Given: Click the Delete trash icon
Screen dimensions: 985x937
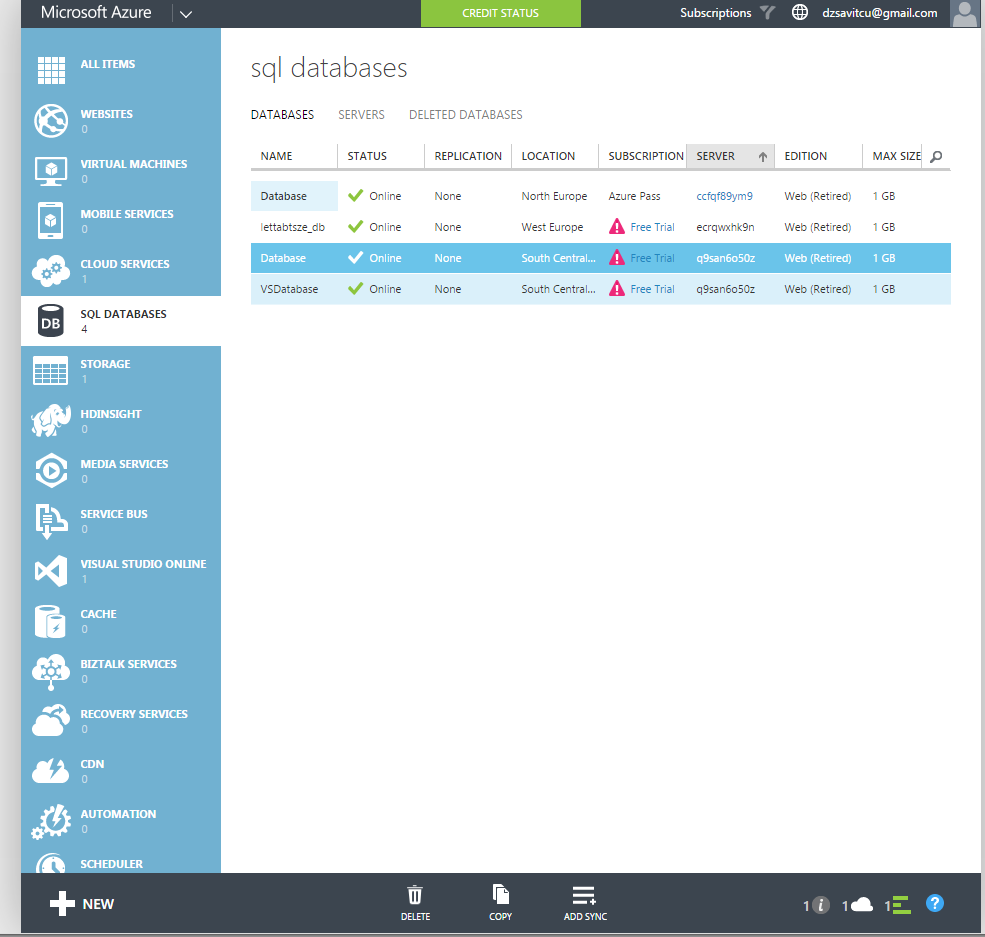Looking at the screenshot, I should tap(415, 895).
